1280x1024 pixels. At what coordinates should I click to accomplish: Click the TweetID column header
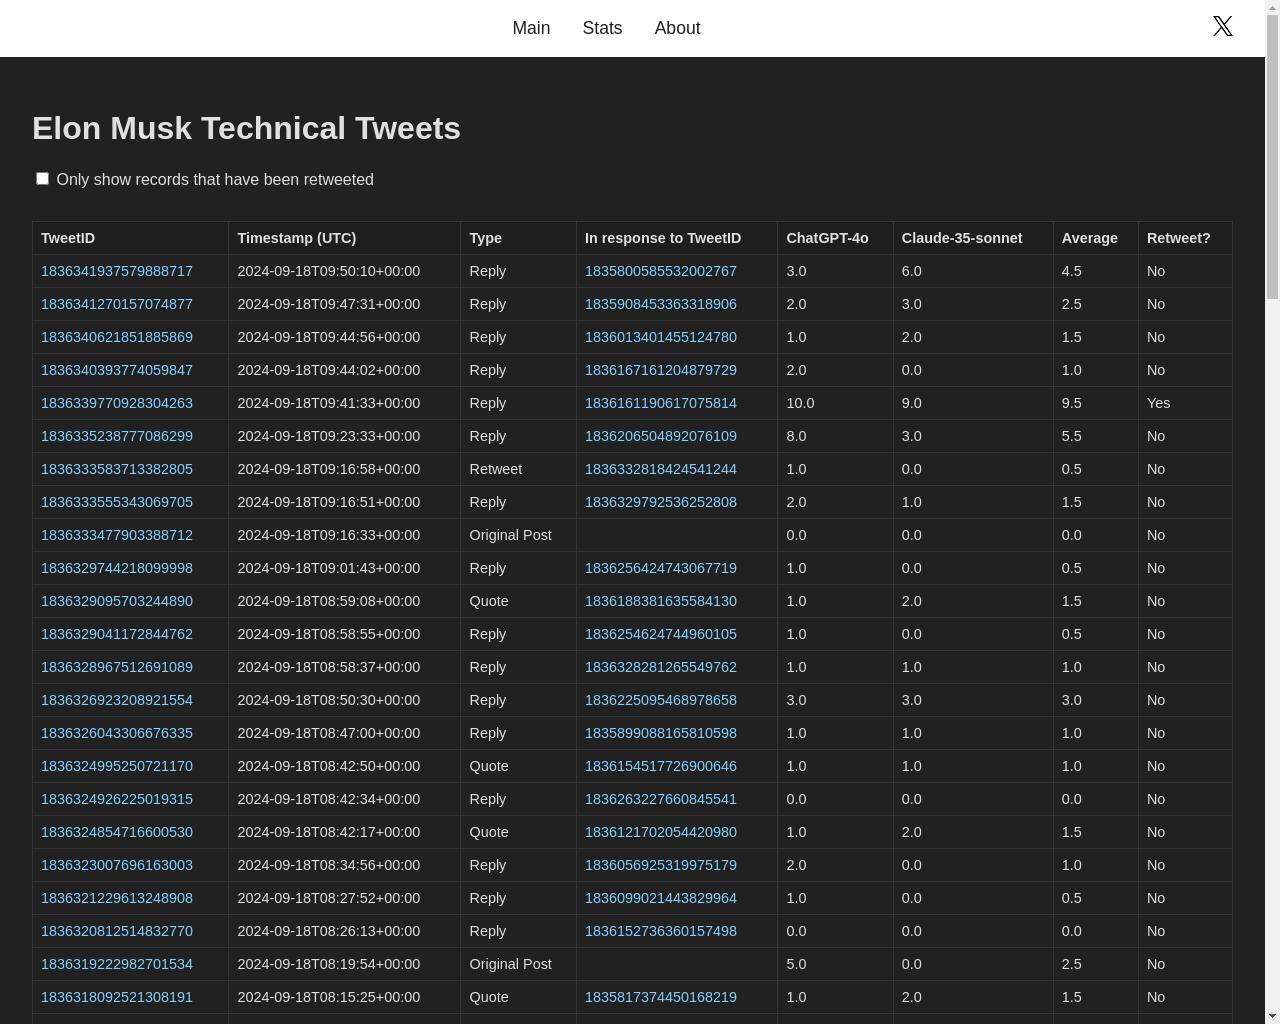[131, 238]
